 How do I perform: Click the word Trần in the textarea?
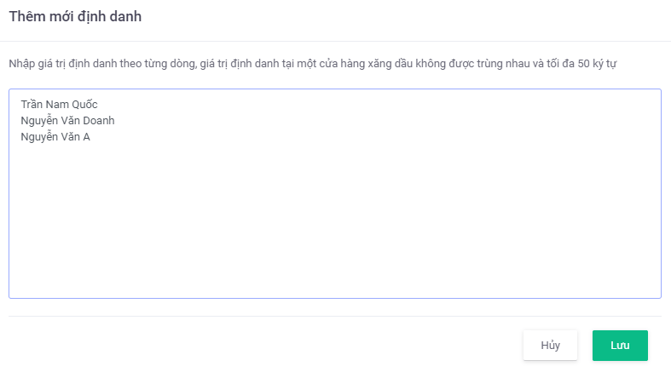click(32, 104)
